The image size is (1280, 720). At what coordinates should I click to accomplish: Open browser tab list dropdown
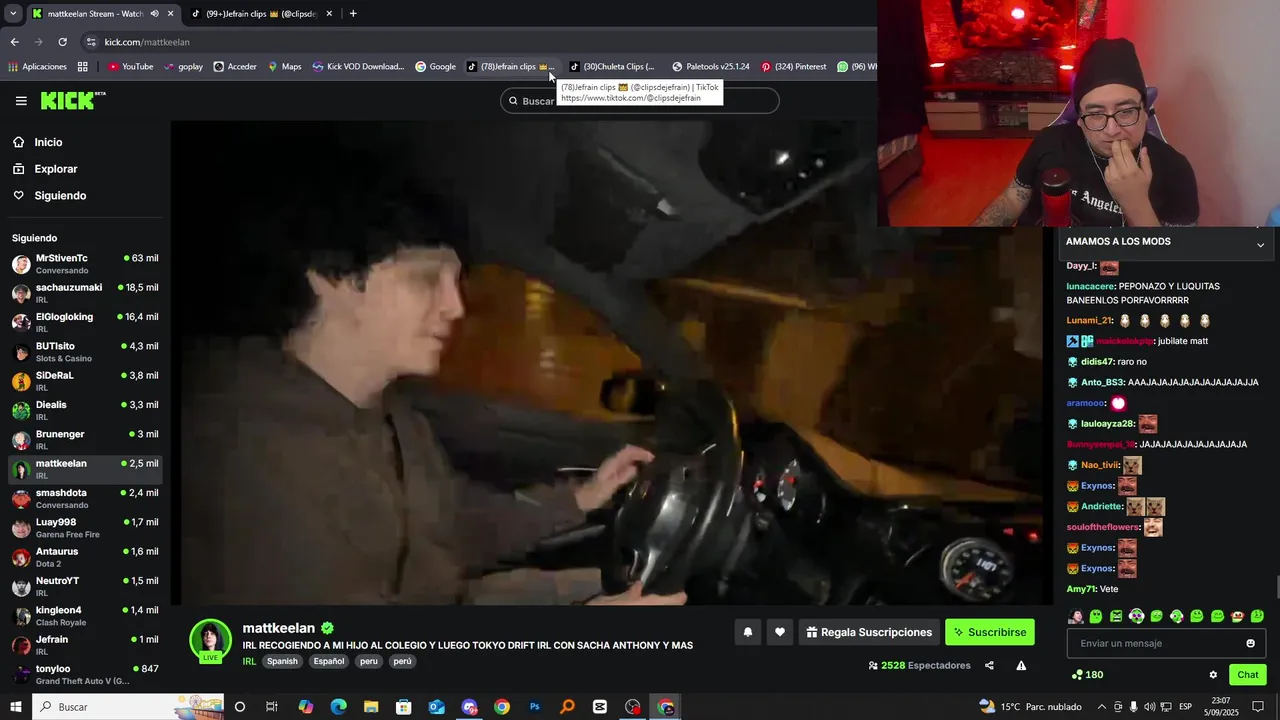[x=12, y=14]
